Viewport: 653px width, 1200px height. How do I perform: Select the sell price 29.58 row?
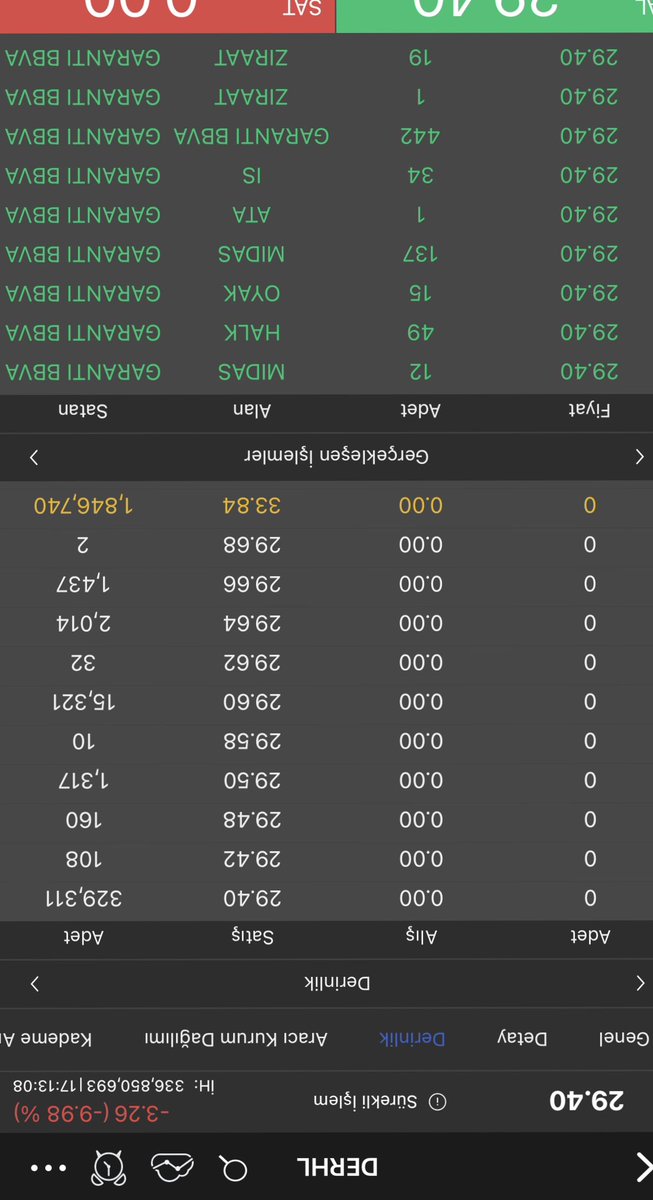tap(326, 741)
